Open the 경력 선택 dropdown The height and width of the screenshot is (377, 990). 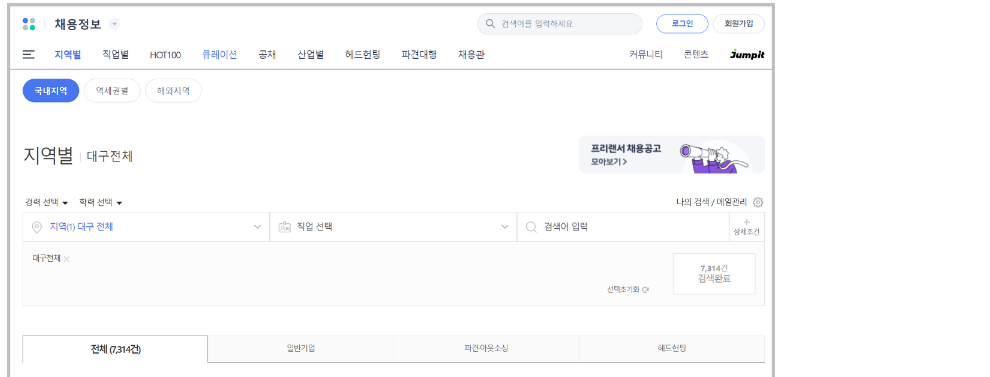click(46, 203)
